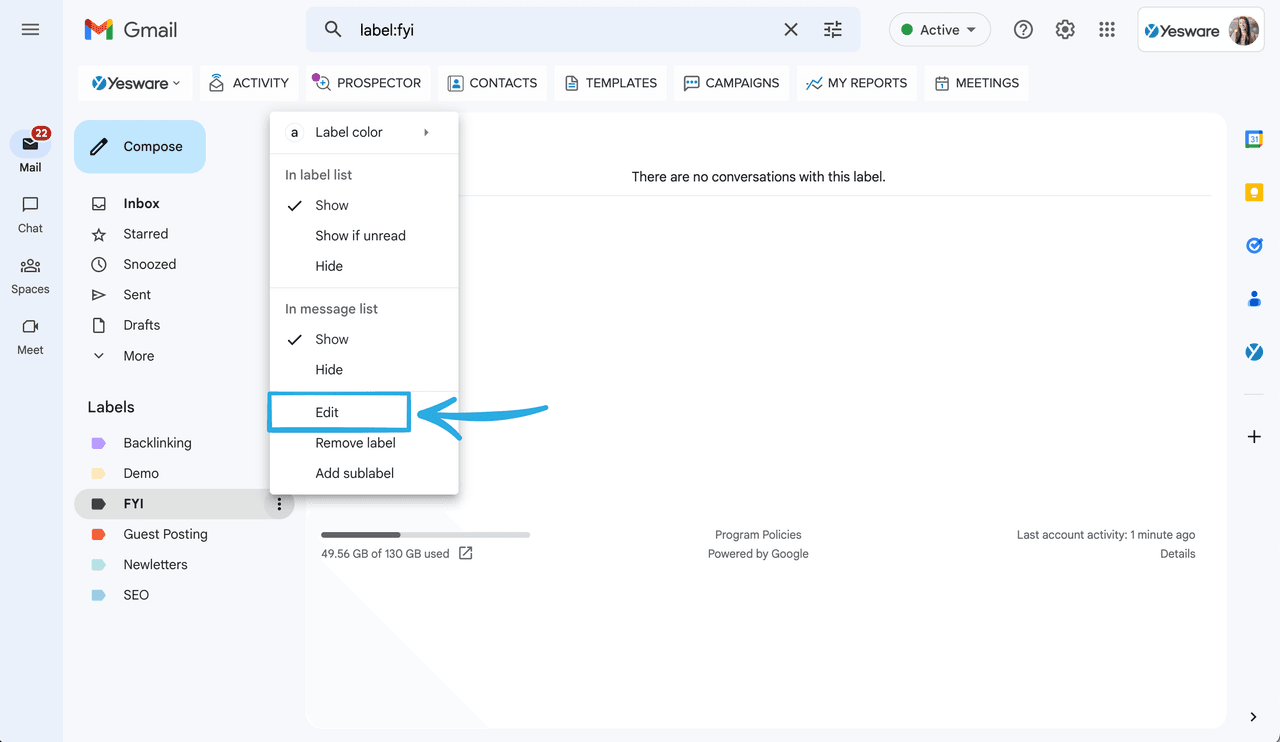Open Google Keep in side panel

point(1254,193)
